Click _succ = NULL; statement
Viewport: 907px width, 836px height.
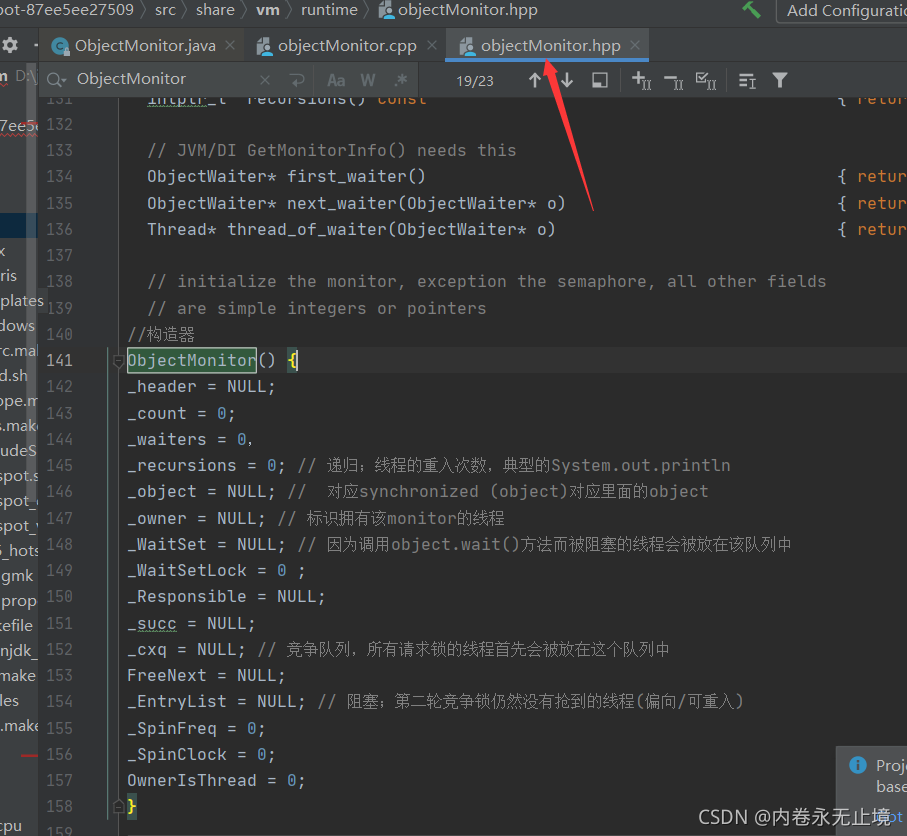pyautogui.click(x=191, y=623)
